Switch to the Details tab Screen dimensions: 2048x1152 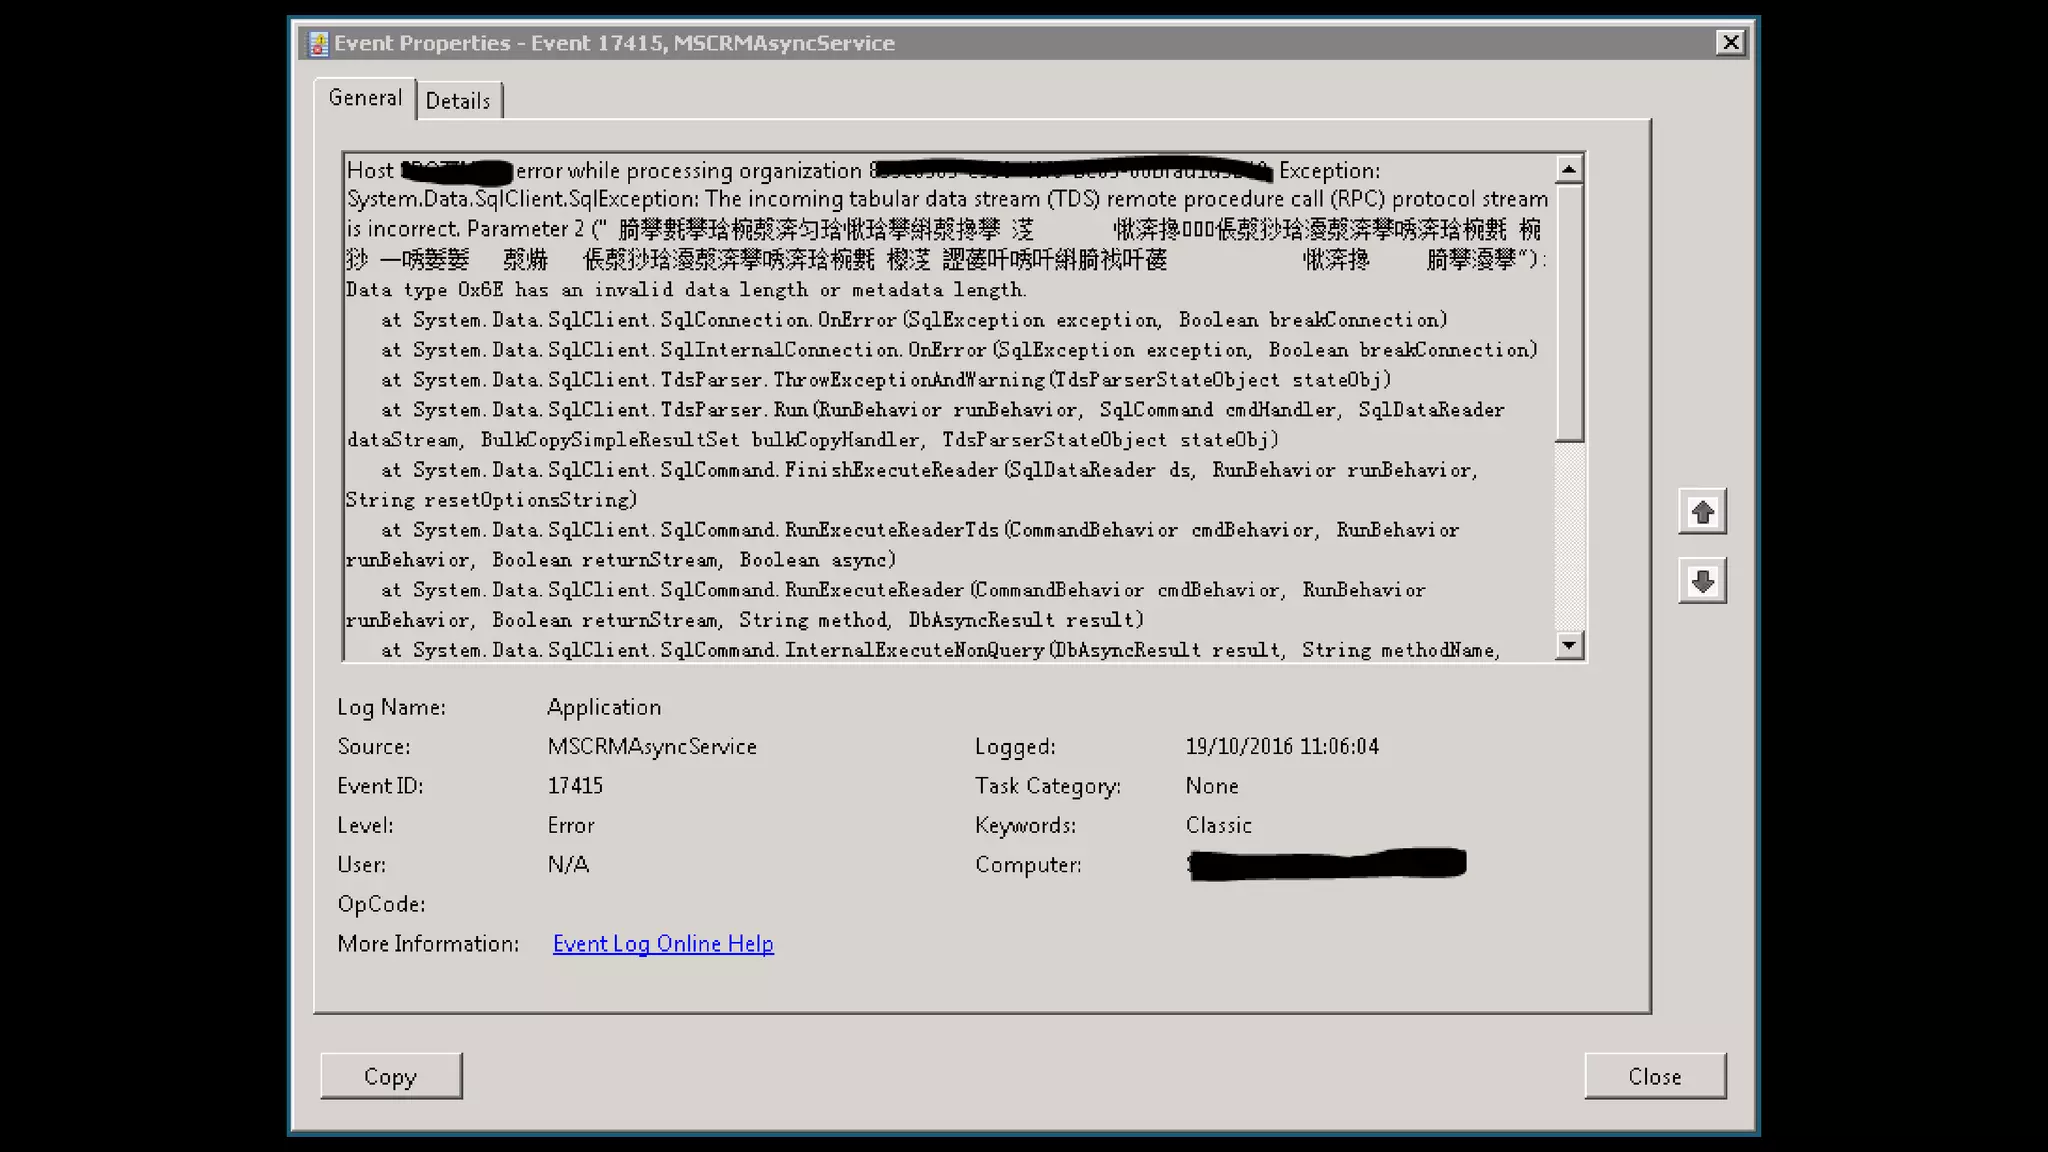click(x=458, y=101)
